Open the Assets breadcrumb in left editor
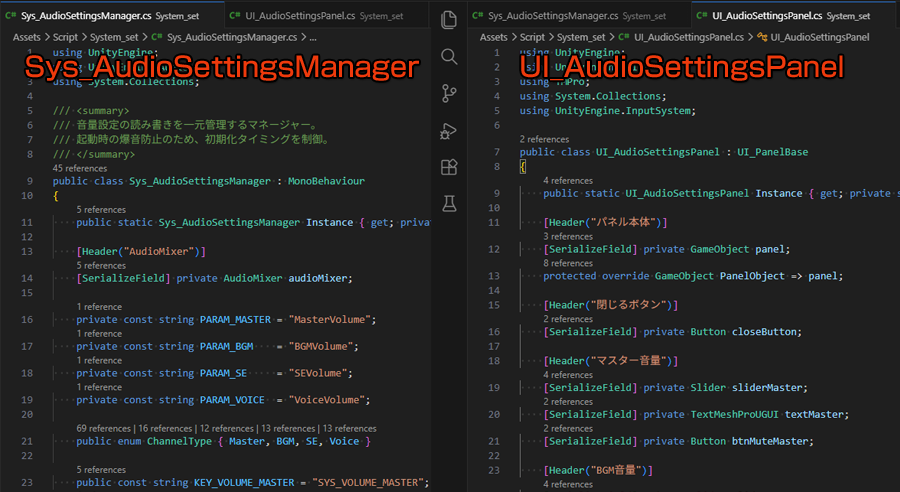The image size is (900, 492). click(x=27, y=36)
